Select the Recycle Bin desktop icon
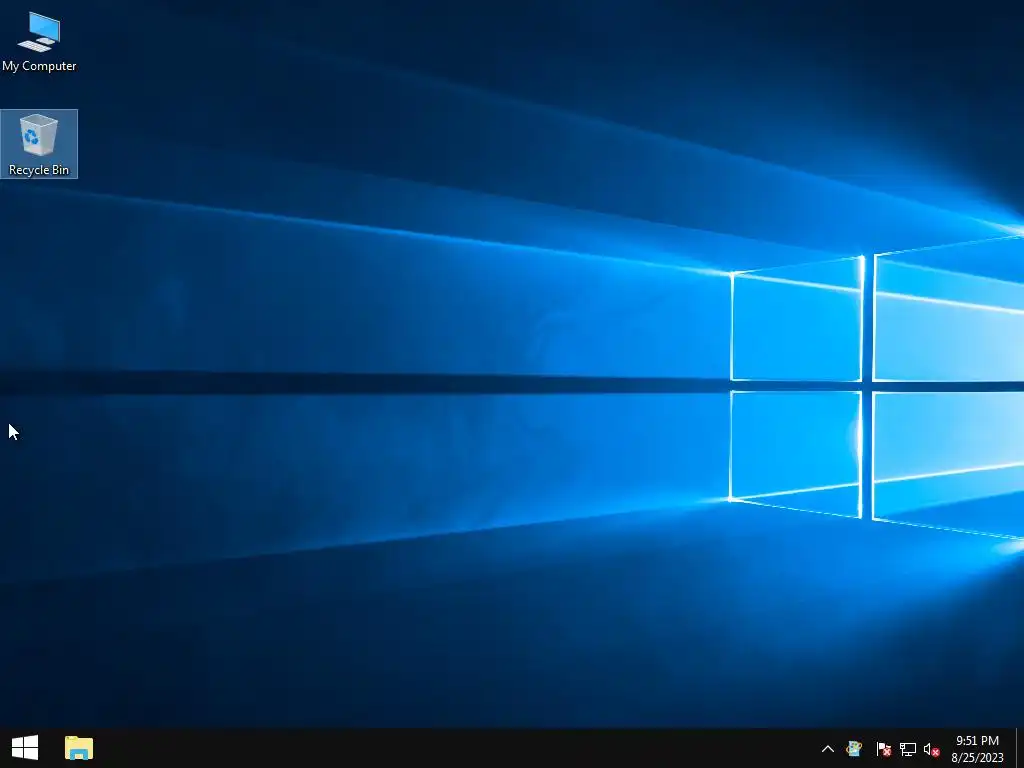This screenshot has width=1024, height=768. pos(39,144)
